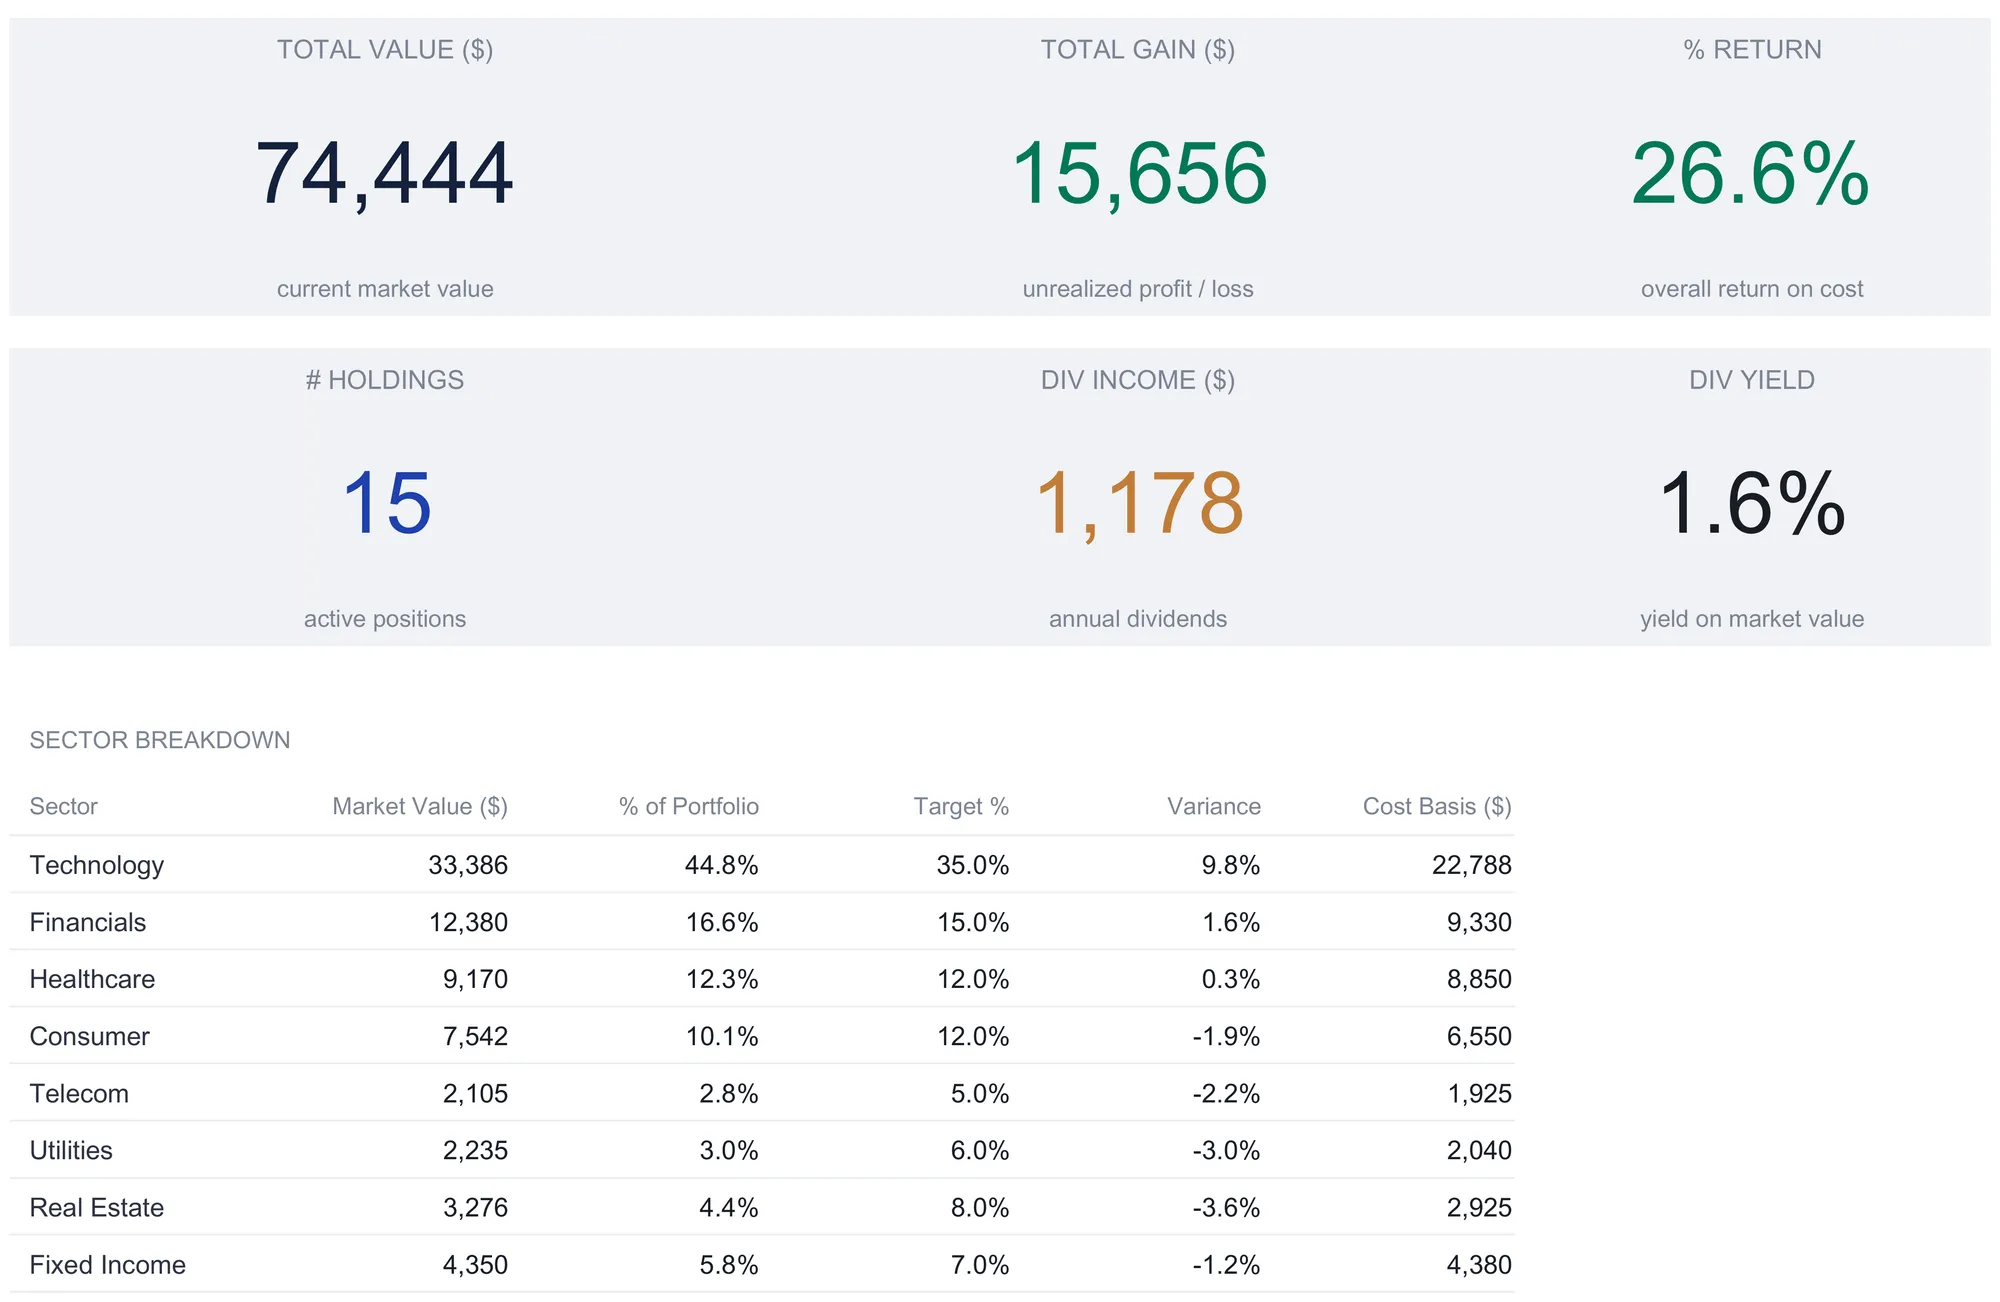Select the Real Estate sector row label
Viewport: 2000px width, 1302px height.
97,1207
